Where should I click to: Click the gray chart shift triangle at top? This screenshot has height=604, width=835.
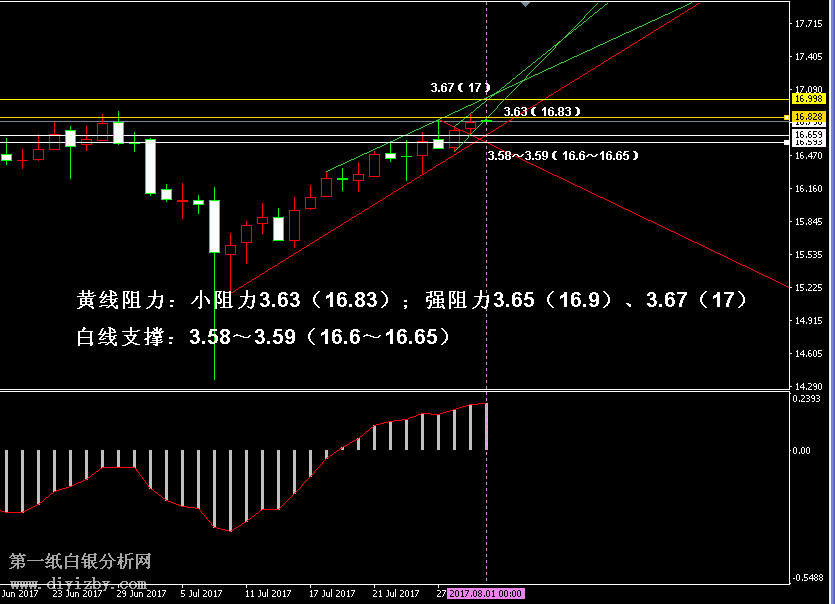525,4
